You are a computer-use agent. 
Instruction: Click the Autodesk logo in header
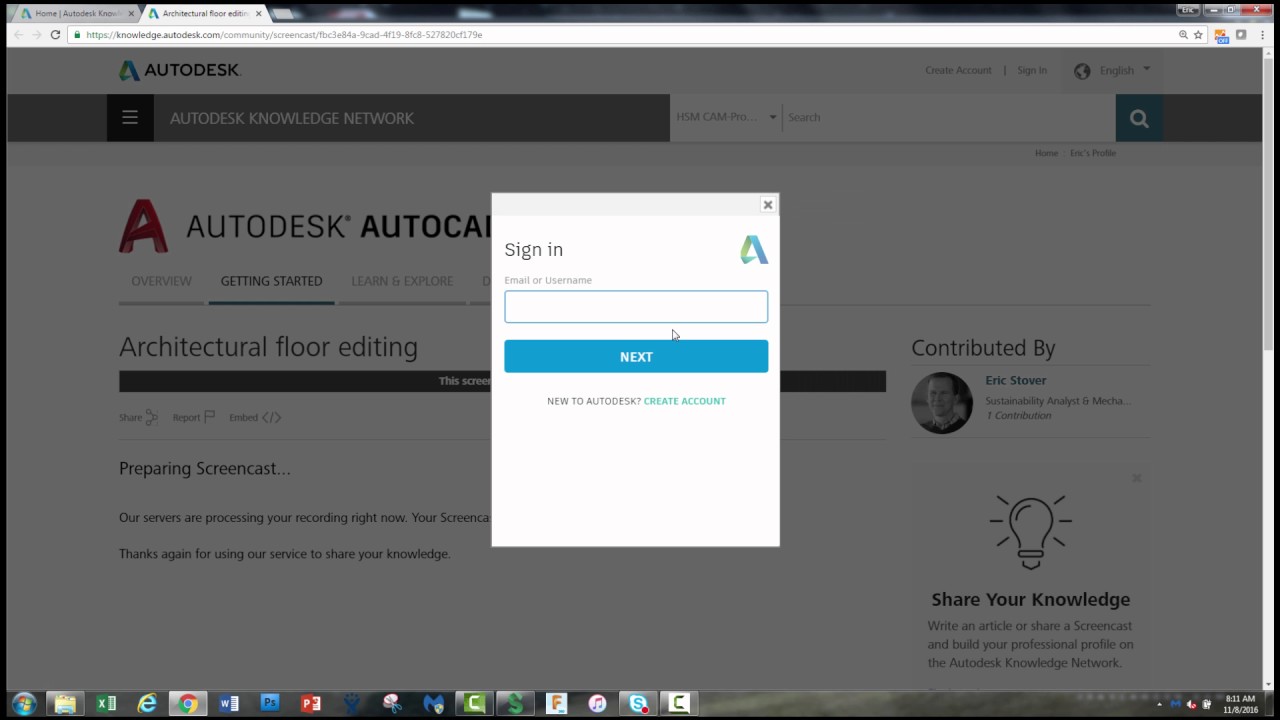point(180,70)
